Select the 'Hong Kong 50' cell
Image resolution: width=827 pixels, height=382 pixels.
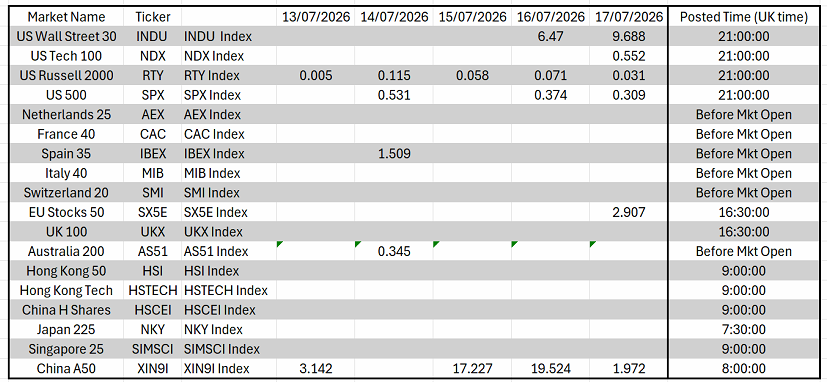66,271
